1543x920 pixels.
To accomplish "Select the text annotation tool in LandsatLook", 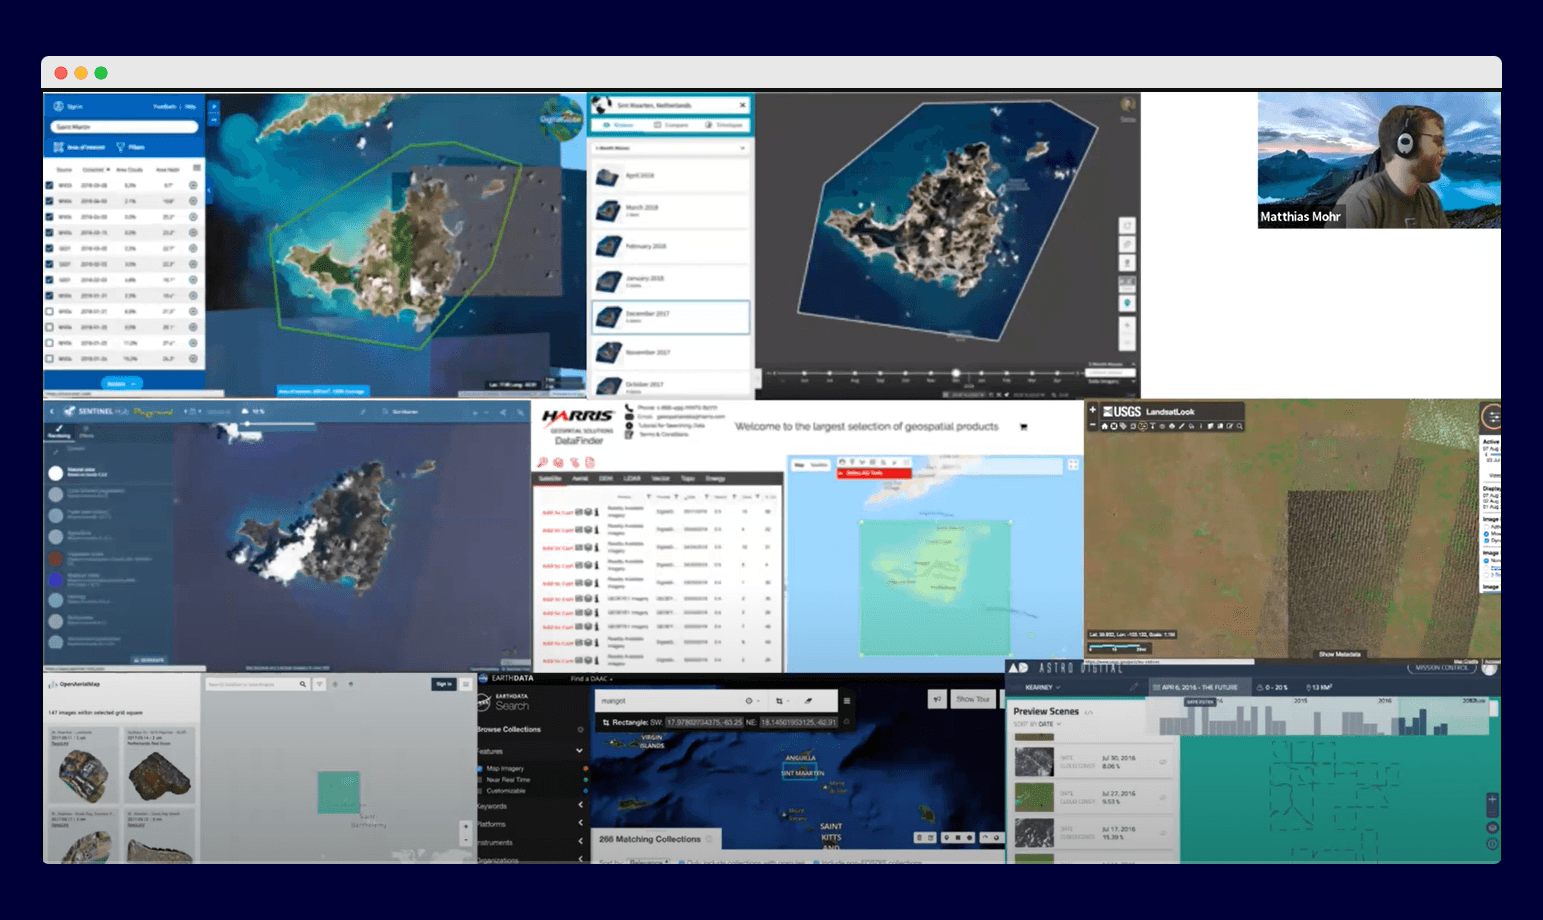I will (x=1153, y=426).
